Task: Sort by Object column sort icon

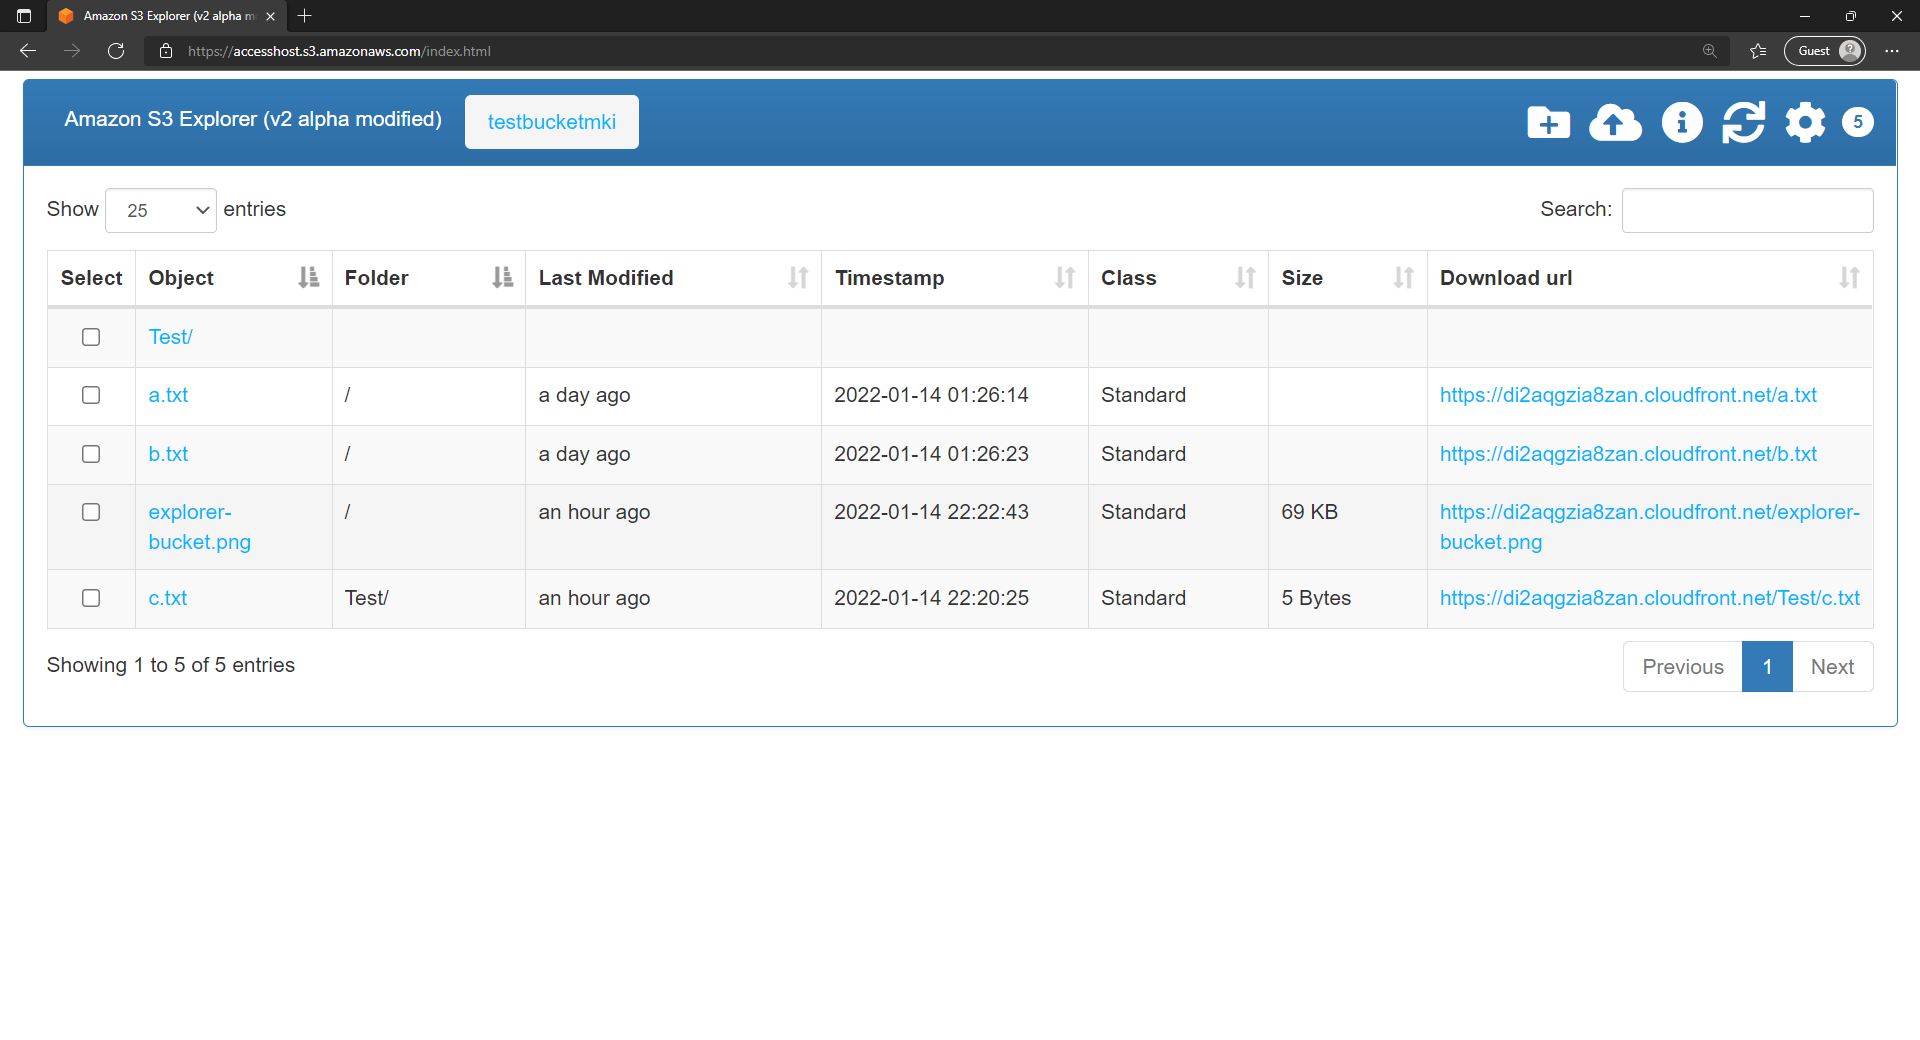Action: pyautogui.click(x=309, y=278)
